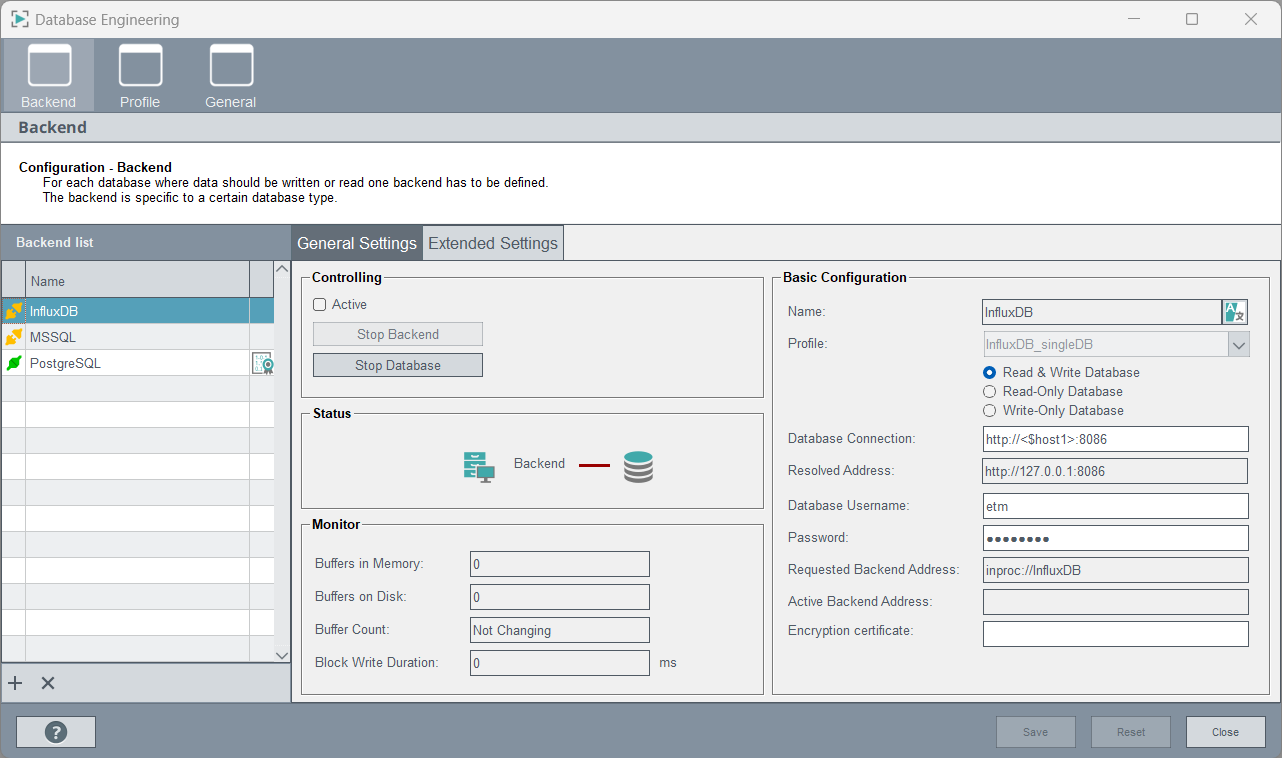Image resolution: width=1282 pixels, height=758 pixels.
Task: Click the Close button
Action: tap(1225, 732)
